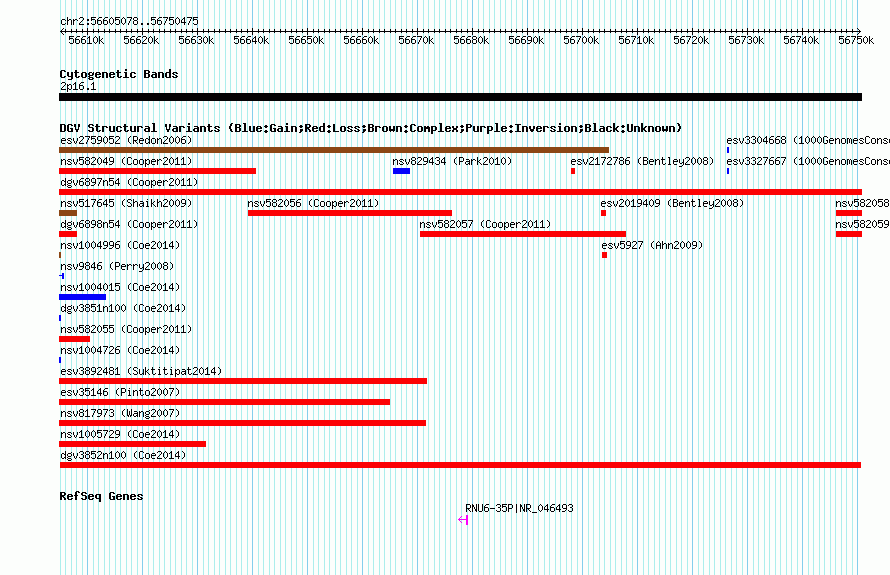
Task: Click the esv2019409 (Bentley2008) red marker
Action: 603,213
